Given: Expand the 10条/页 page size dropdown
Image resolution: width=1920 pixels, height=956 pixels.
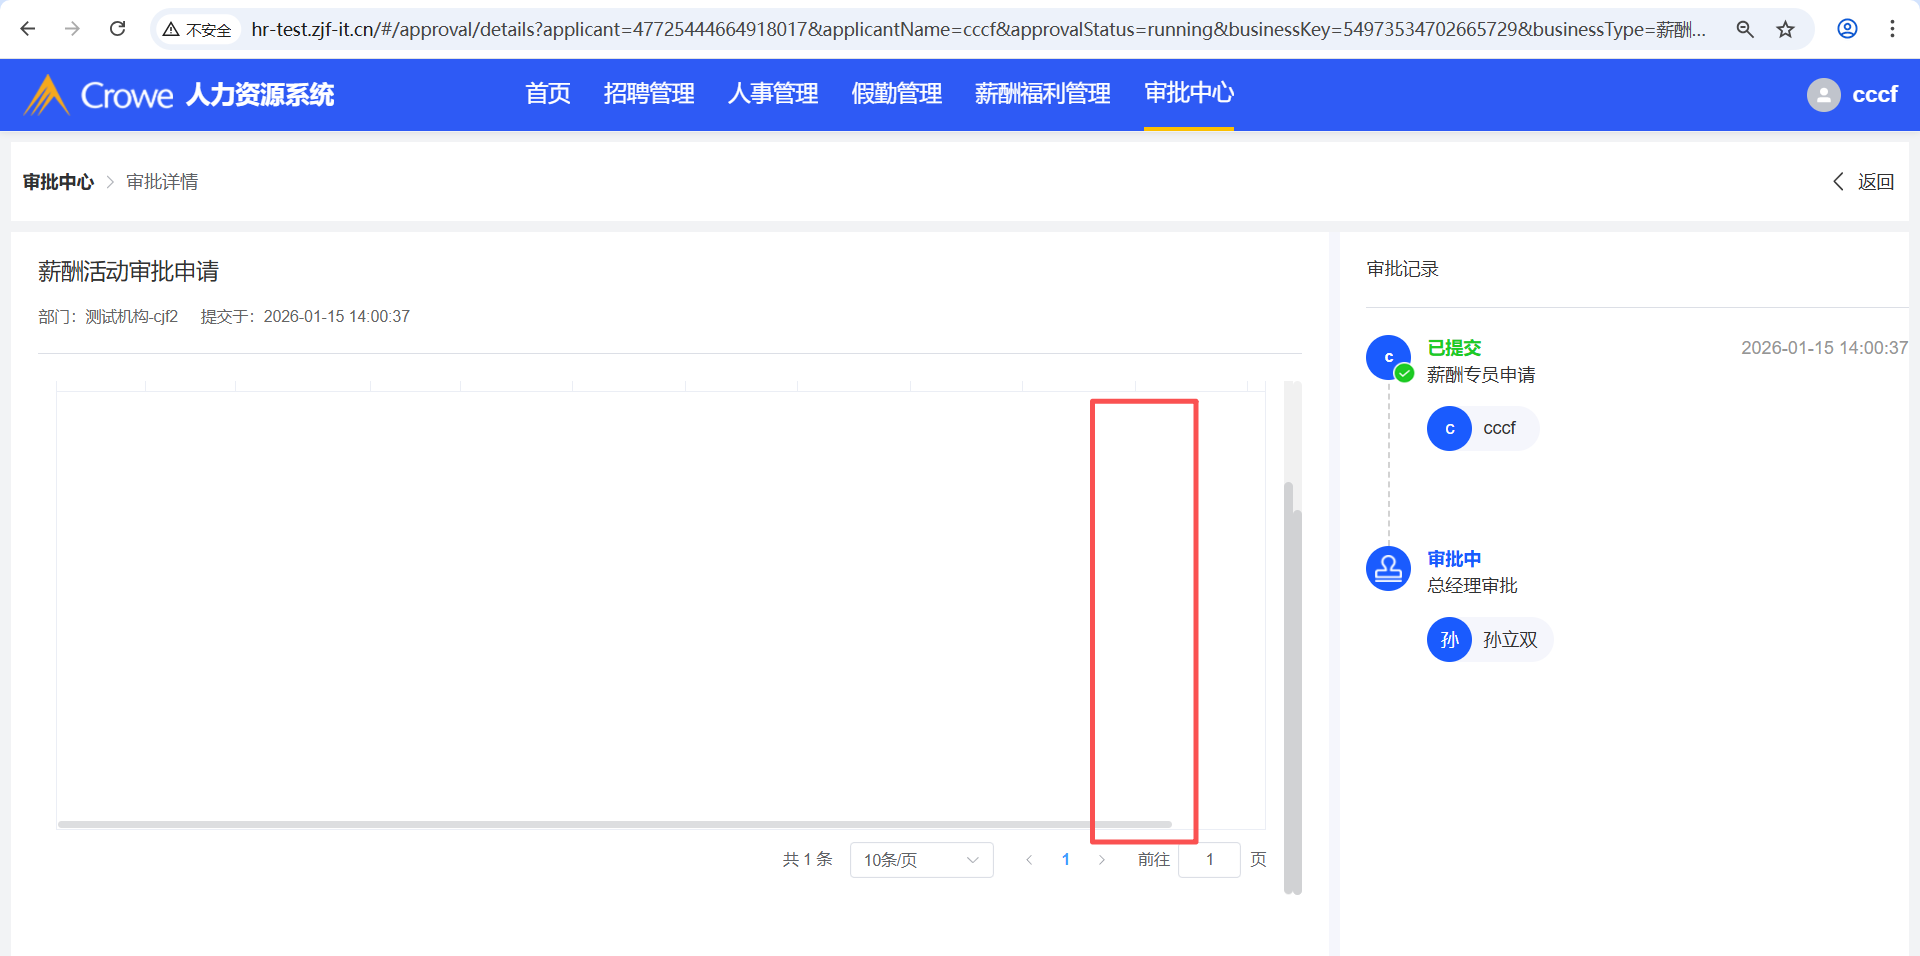Looking at the screenshot, I should 922,860.
